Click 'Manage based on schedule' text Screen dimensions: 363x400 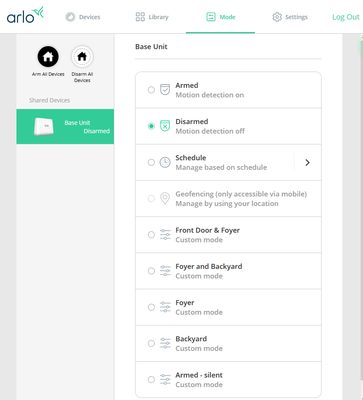click(x=221, y=167)
